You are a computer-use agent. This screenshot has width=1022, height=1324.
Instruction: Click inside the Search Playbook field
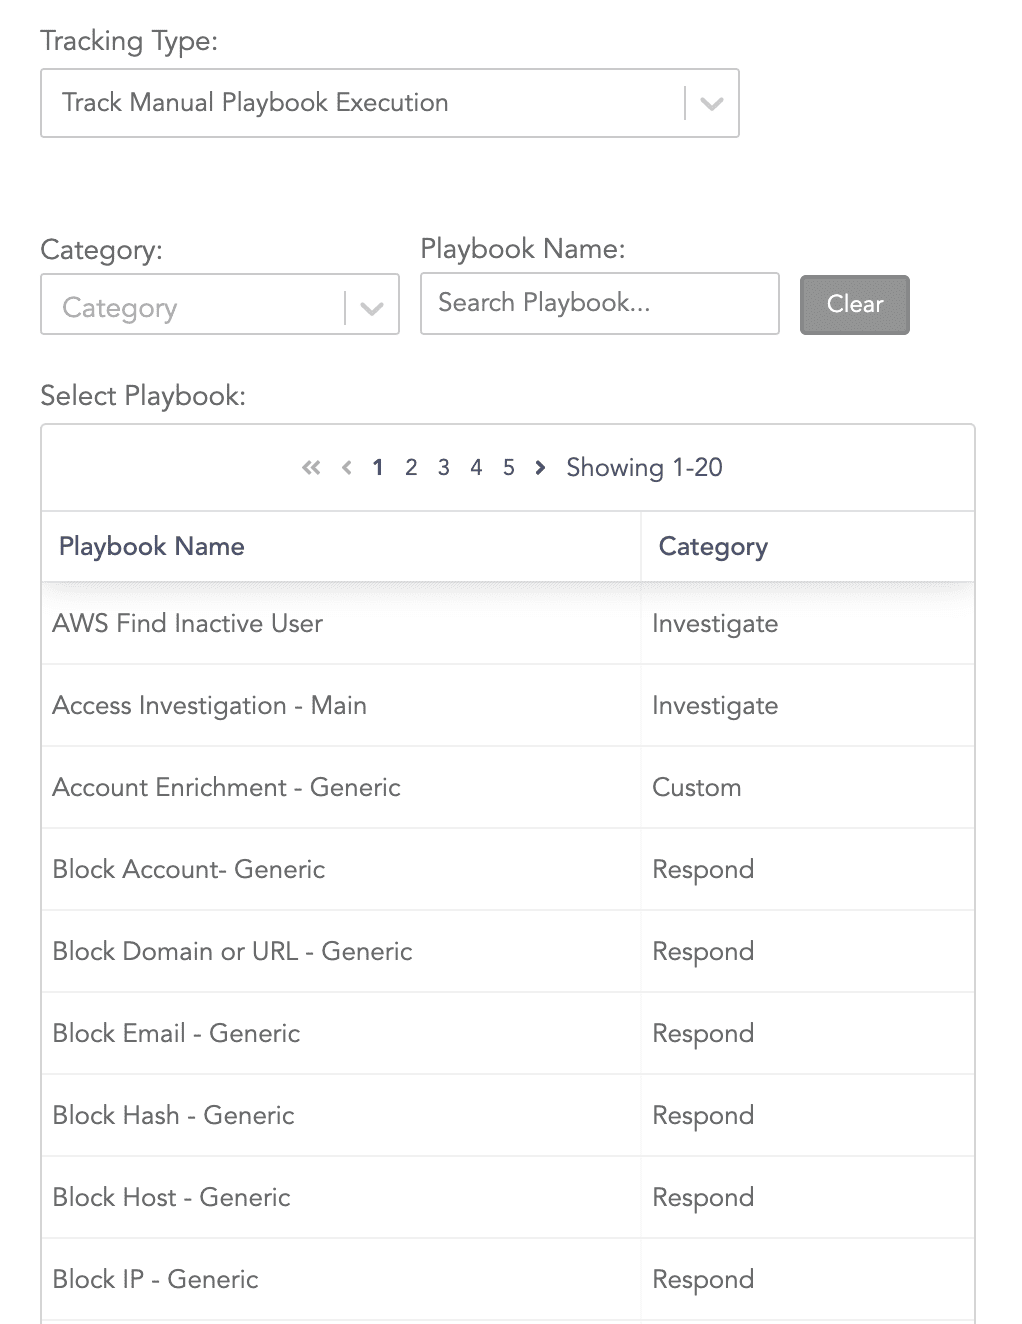point(599,303)
